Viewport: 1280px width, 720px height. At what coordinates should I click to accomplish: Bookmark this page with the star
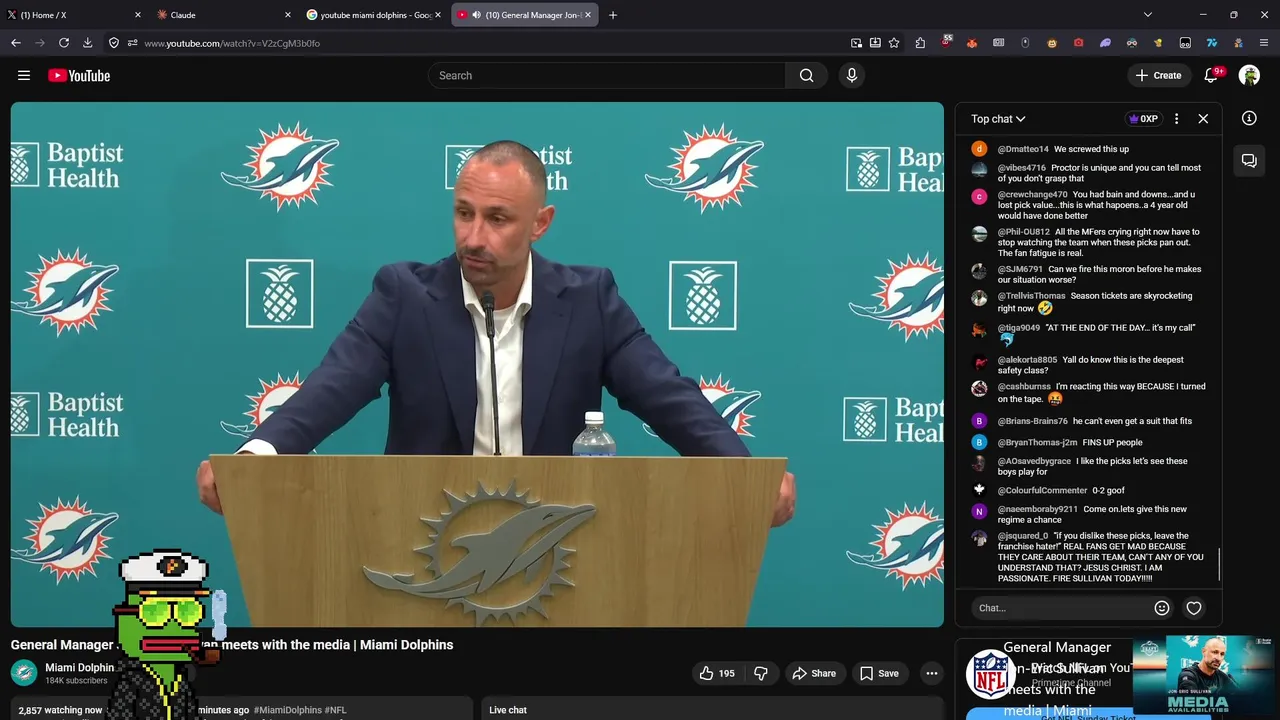(894, 43)
